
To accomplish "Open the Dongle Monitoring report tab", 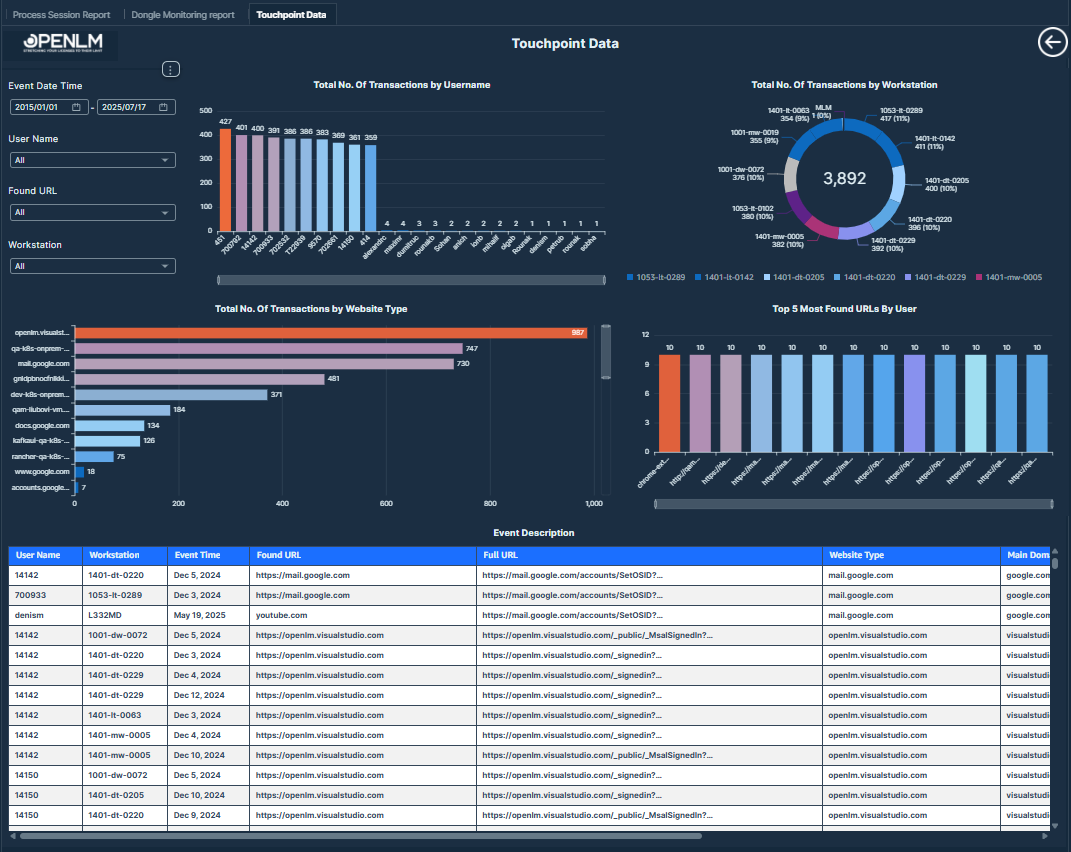I will (183, 15).
